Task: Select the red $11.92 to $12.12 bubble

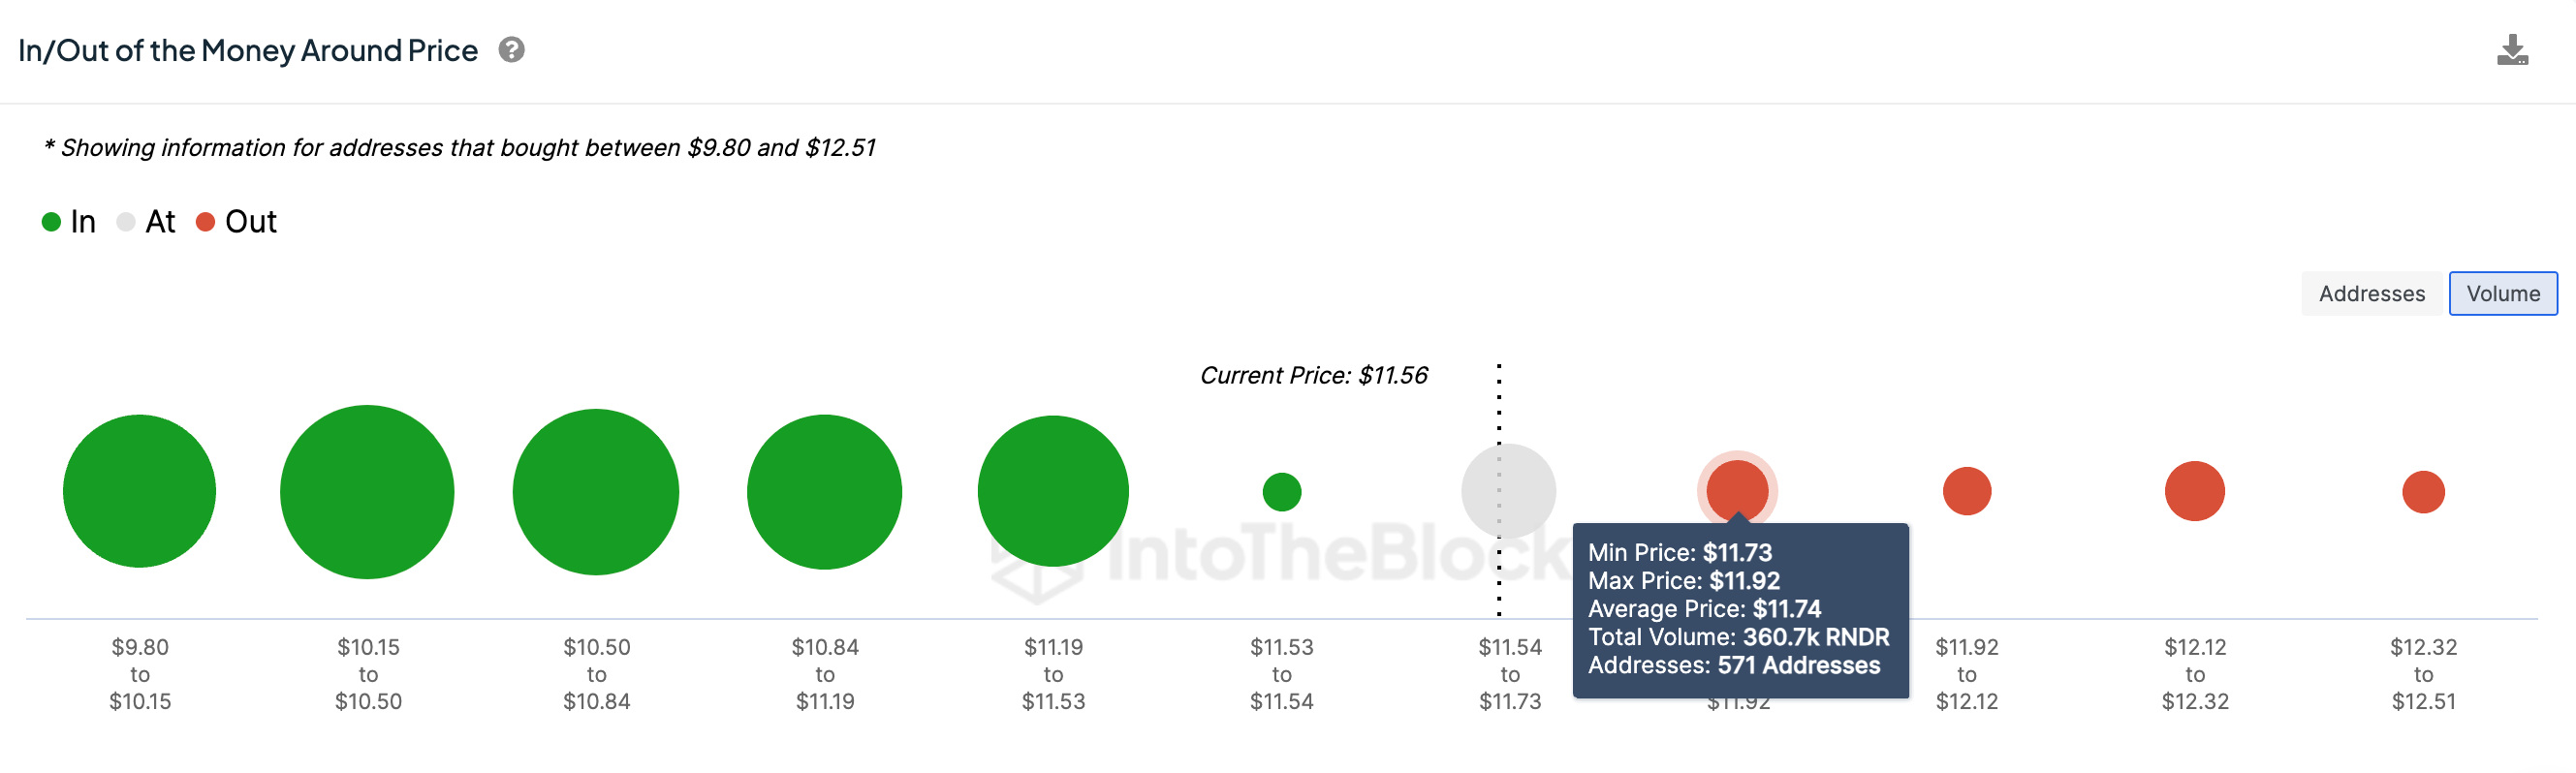Action: coord(1966,491)
